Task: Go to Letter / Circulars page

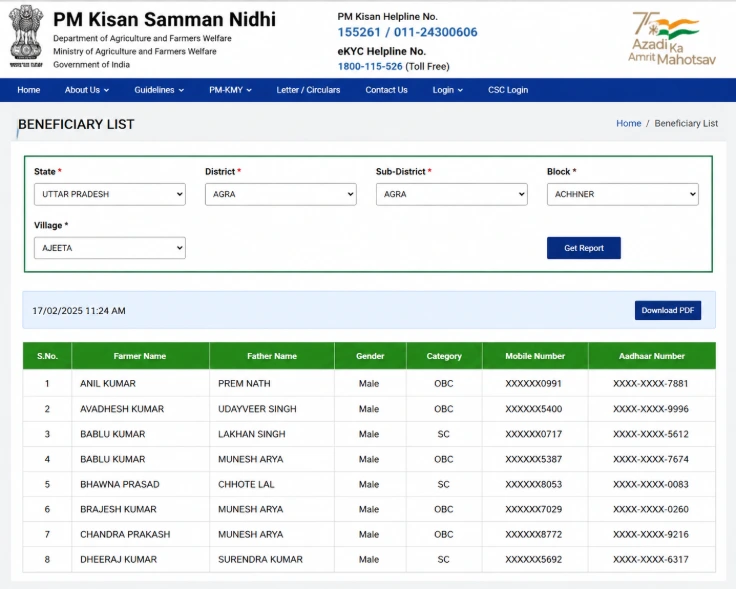Action: coord(308,90)
